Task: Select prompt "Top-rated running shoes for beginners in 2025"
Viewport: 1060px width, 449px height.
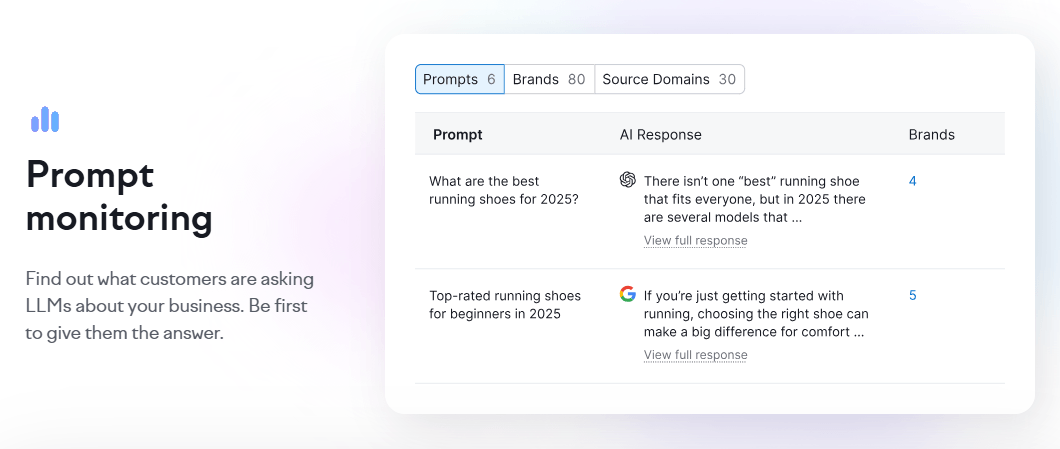Action: coord(505,305)
